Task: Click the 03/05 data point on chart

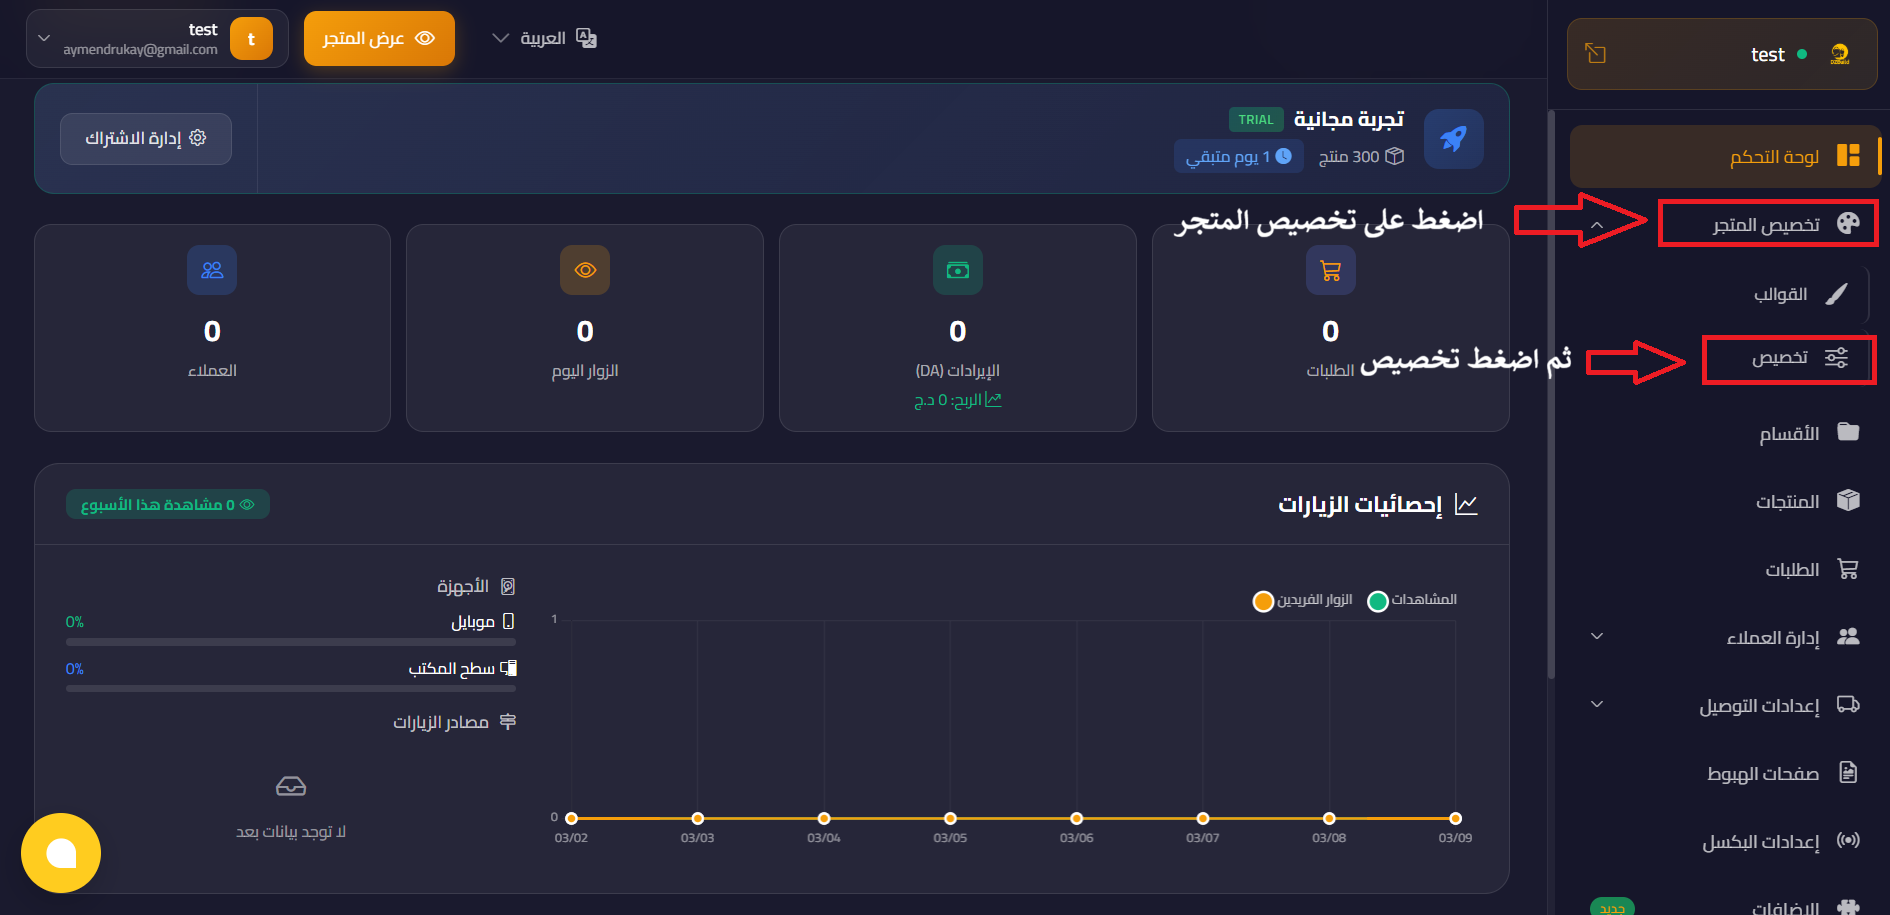Action: click(x=950, y=818)
